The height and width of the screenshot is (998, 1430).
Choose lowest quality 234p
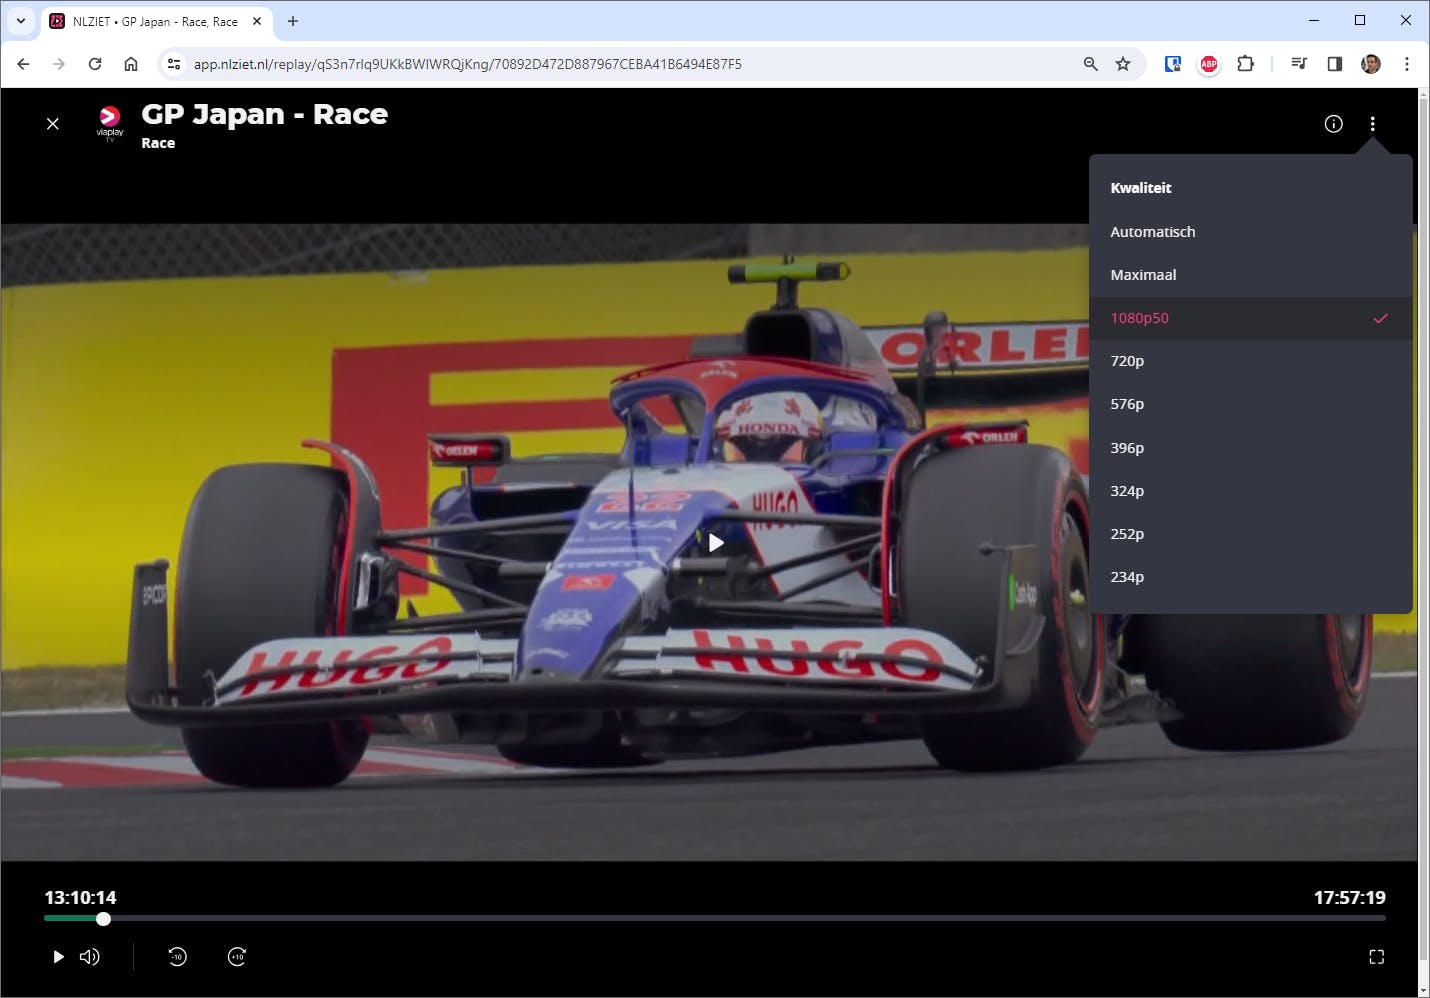[x=1250, y=577]
